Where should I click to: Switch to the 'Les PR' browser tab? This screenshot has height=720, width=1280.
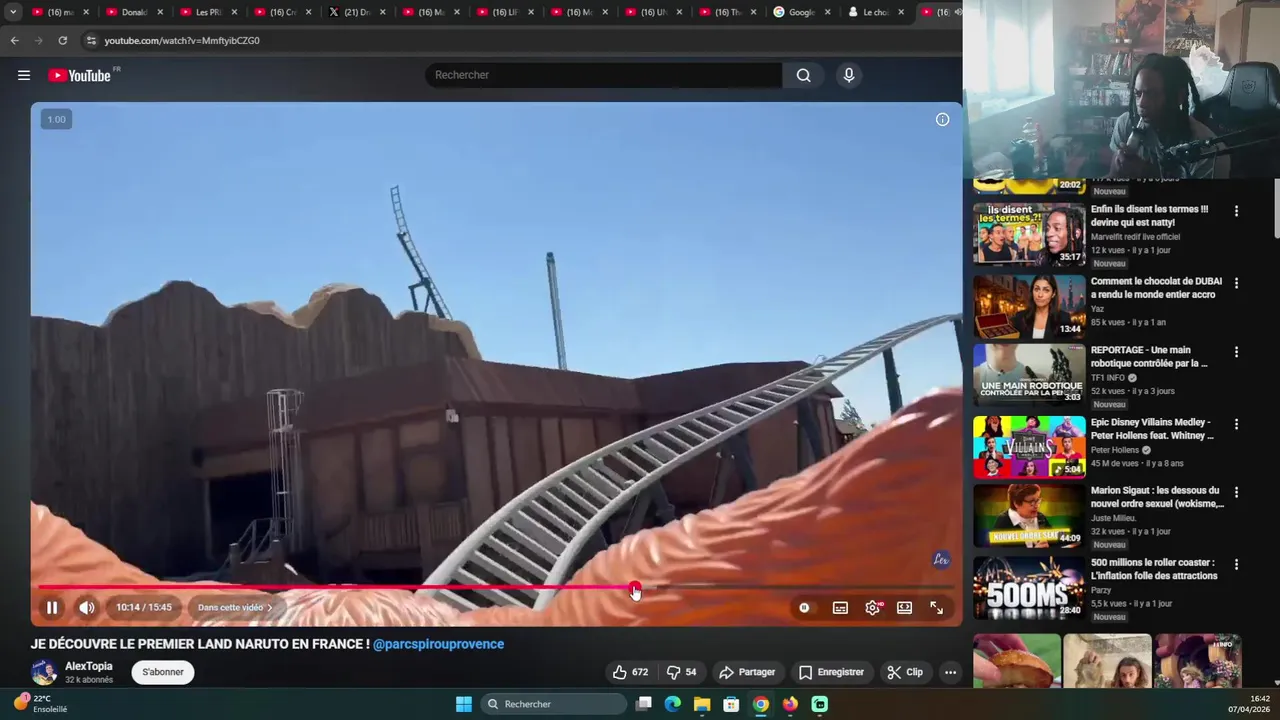point(208,12)
